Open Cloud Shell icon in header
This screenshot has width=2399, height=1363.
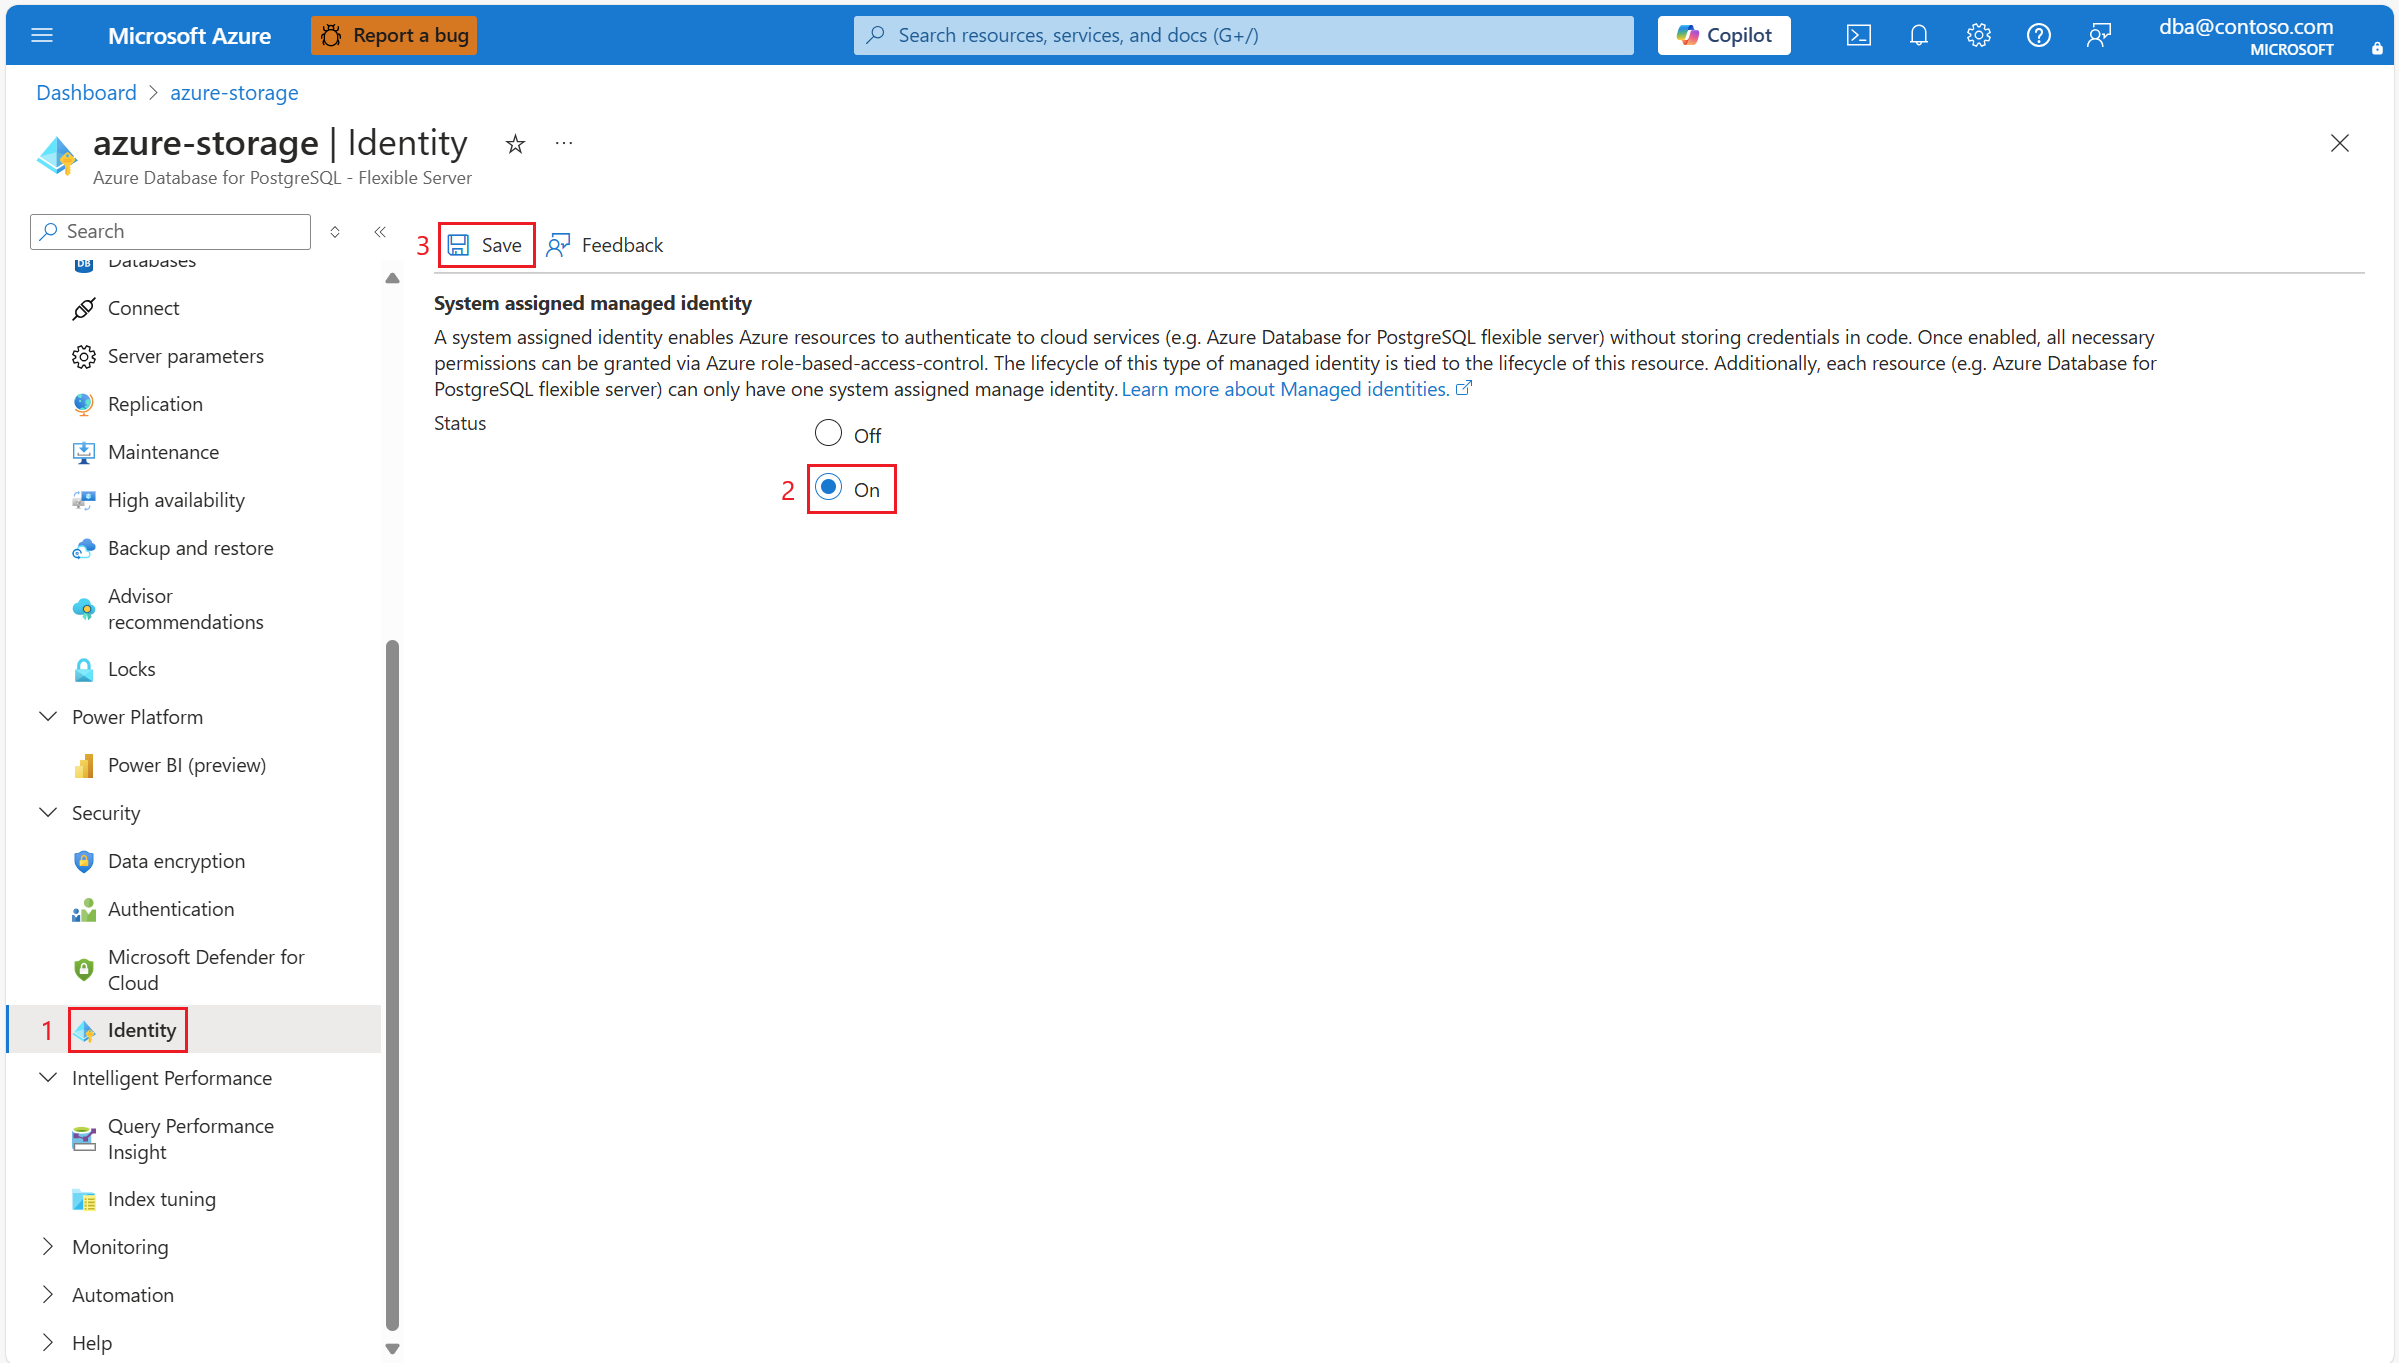pos(1858,35)
